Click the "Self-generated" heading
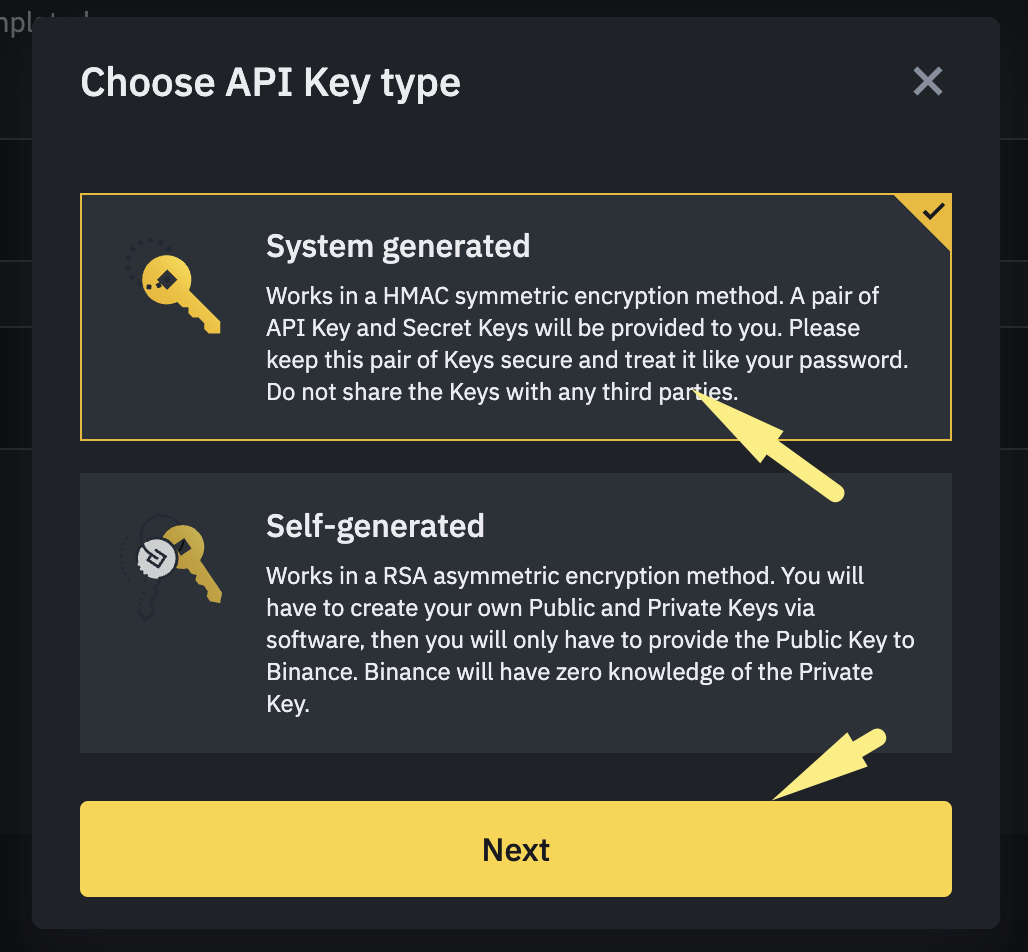 pyautogui.click(x=375, y=526)
